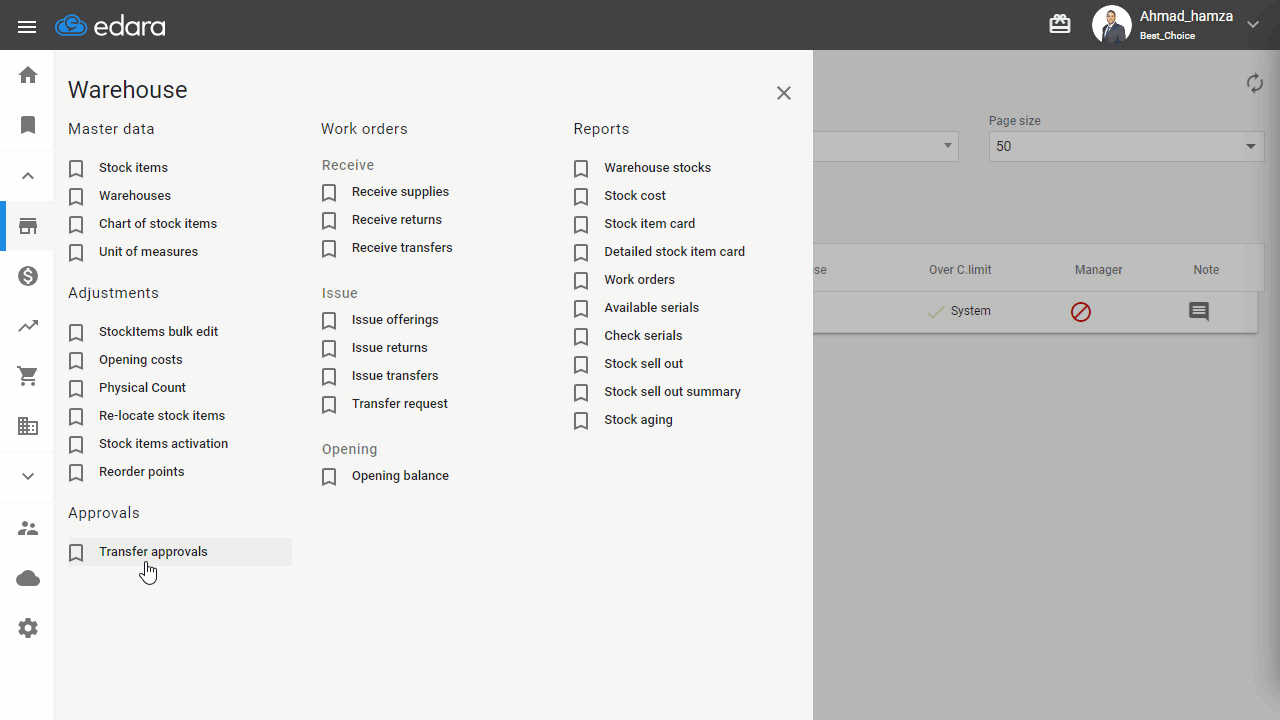
Task: Go to Home in the sidebar
Action: [x=28, y=75]
